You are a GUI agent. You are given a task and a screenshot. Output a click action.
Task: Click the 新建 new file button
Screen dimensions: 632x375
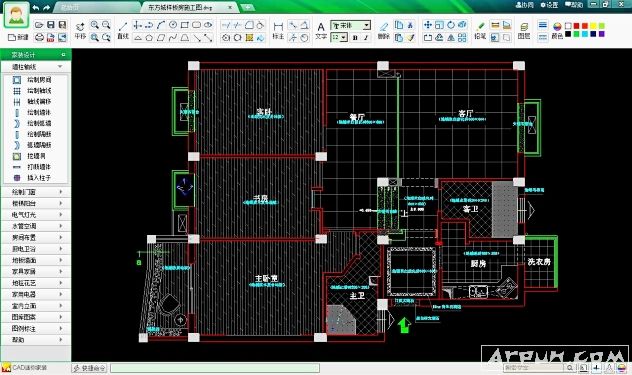(x=18, y=37)
